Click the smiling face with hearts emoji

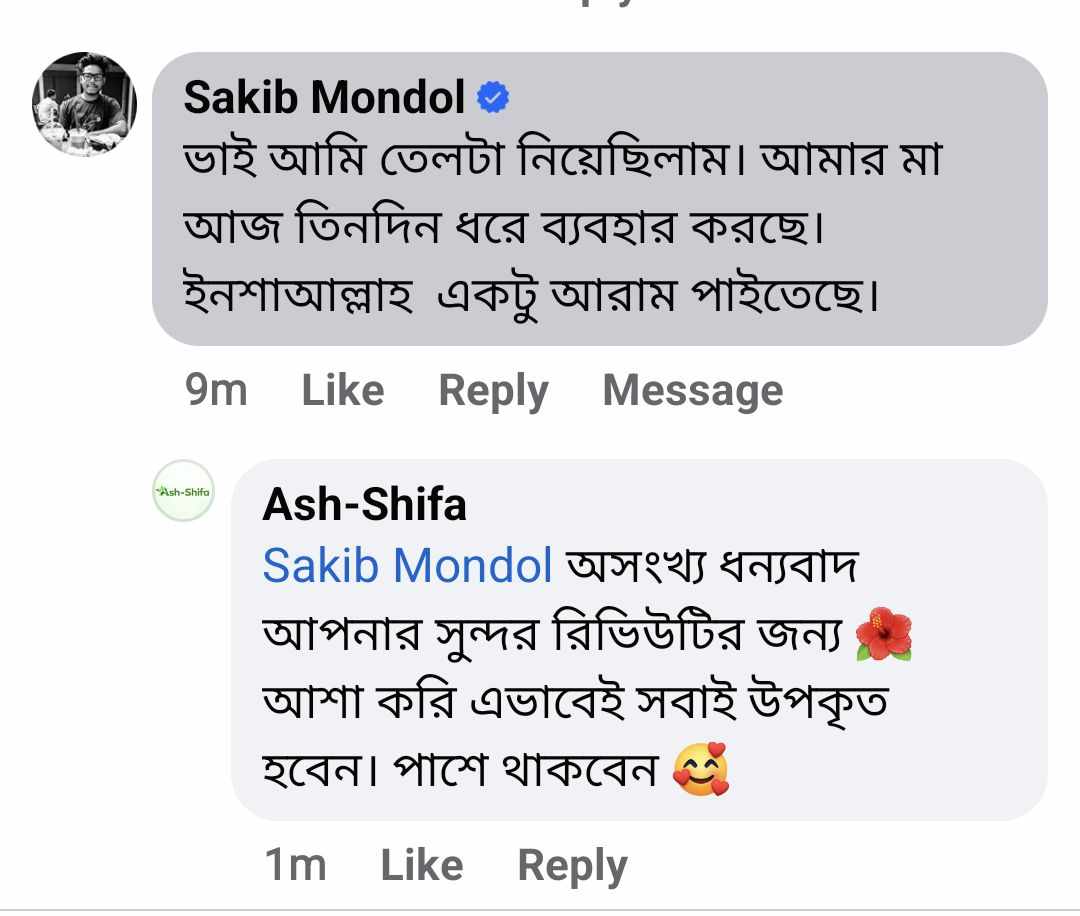click(700, 772)
